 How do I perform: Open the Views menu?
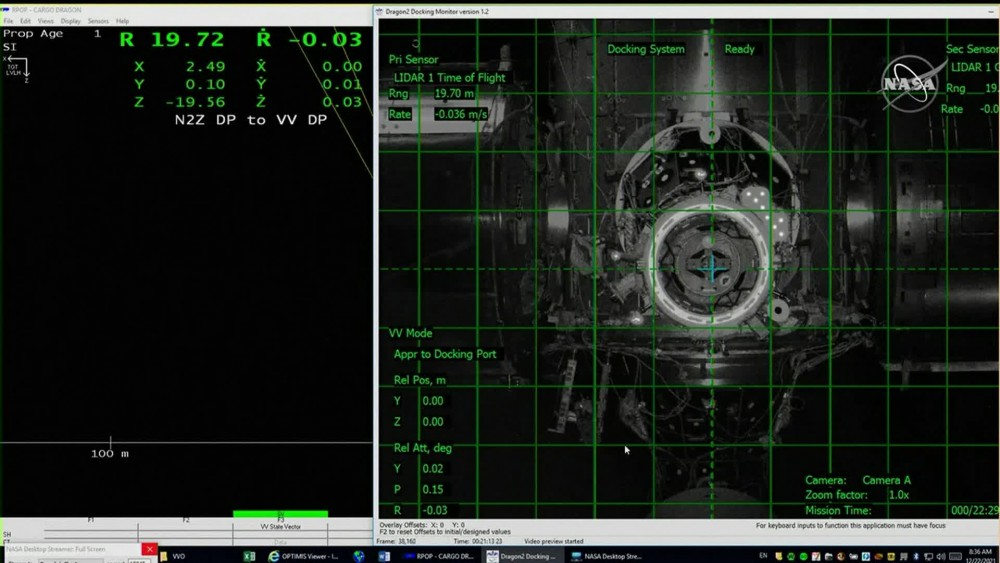click(46, 21)
